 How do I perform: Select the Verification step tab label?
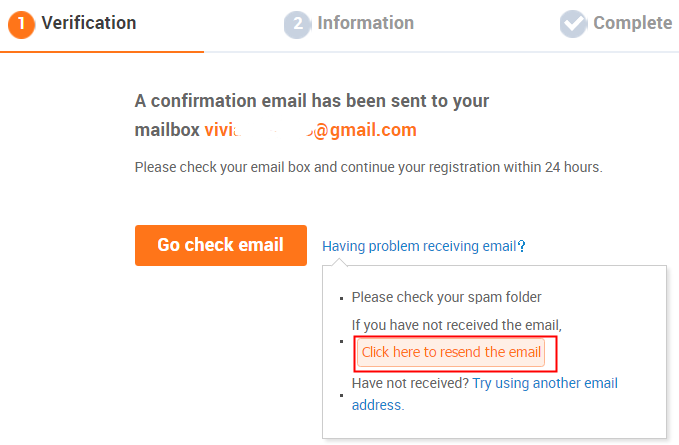pyautogui.click(x=88, y=23)
